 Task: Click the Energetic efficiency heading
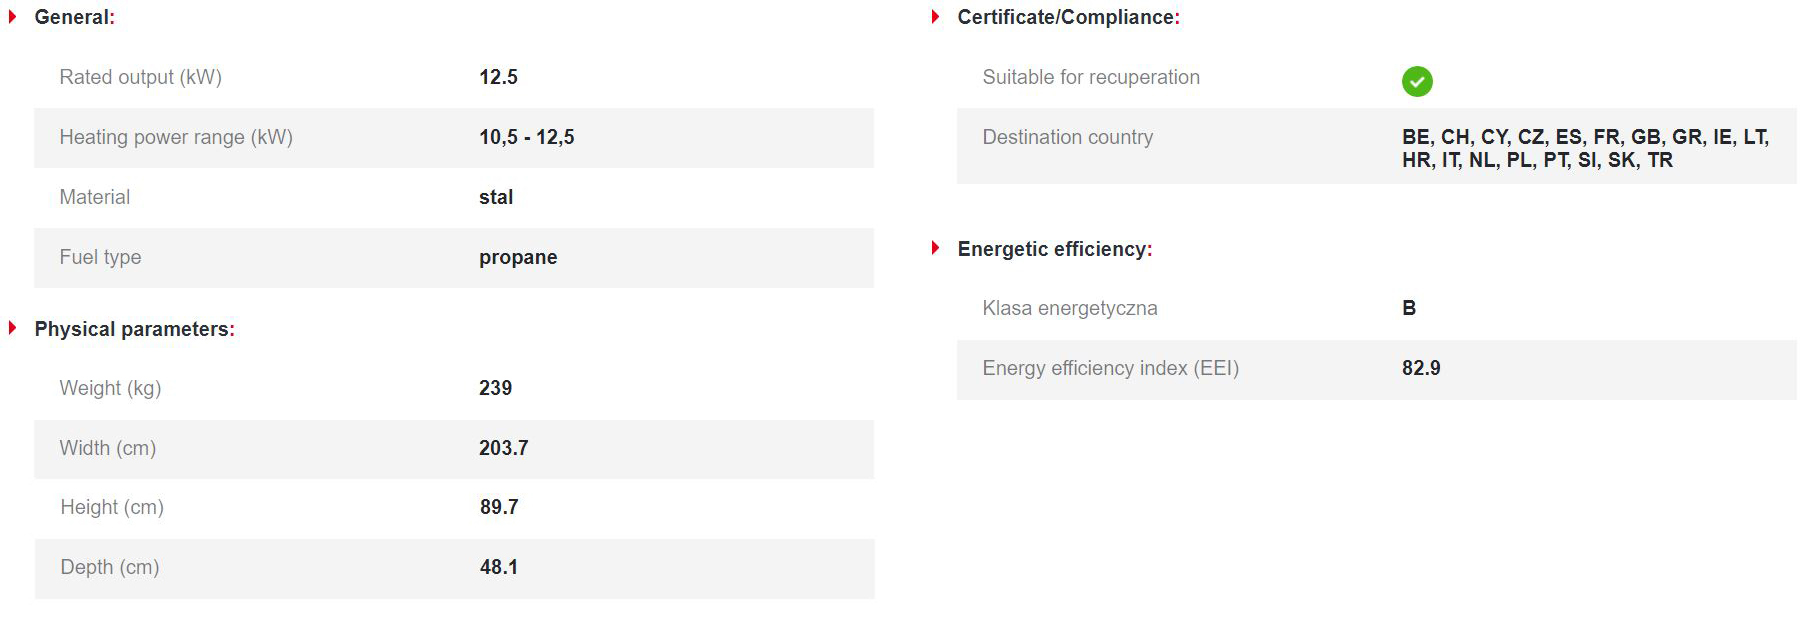[x=1054, y=249]
